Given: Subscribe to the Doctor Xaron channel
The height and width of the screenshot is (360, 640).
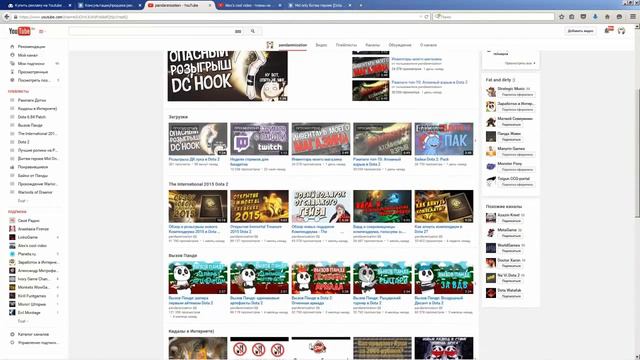Looking at the screenshot, I should 511,266.
